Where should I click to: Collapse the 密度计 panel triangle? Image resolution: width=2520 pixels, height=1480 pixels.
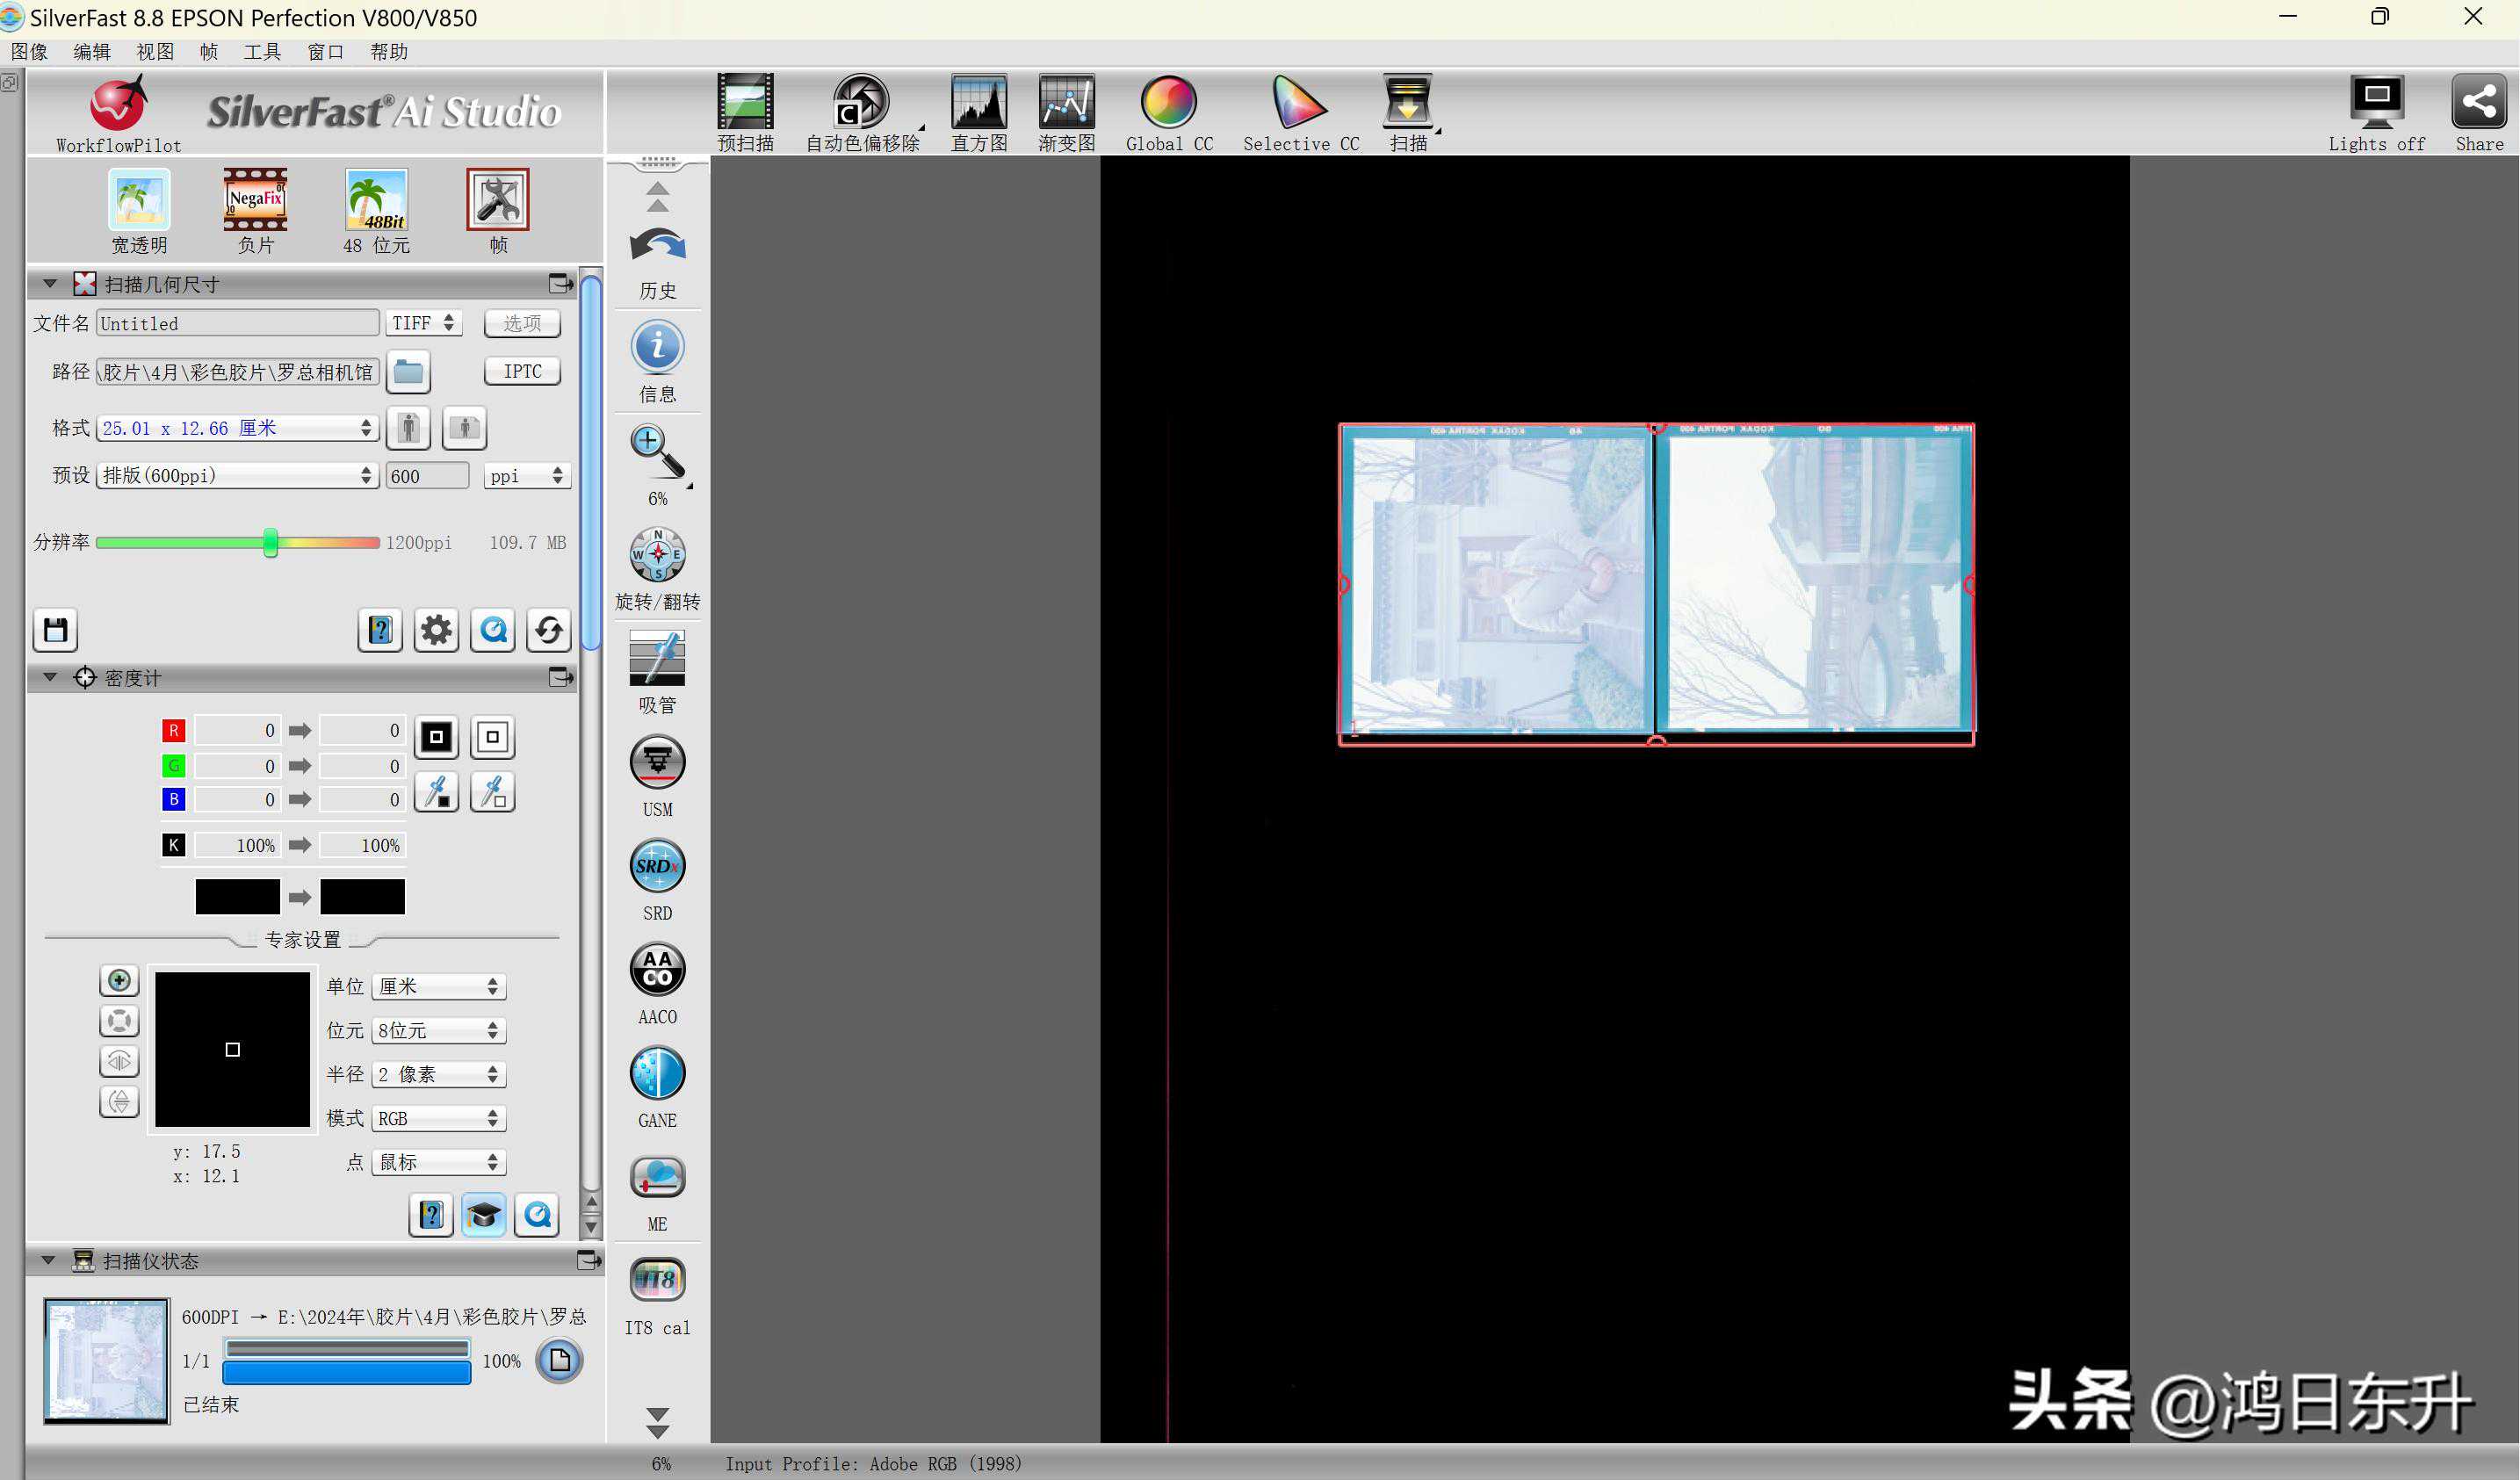[49, 678]
